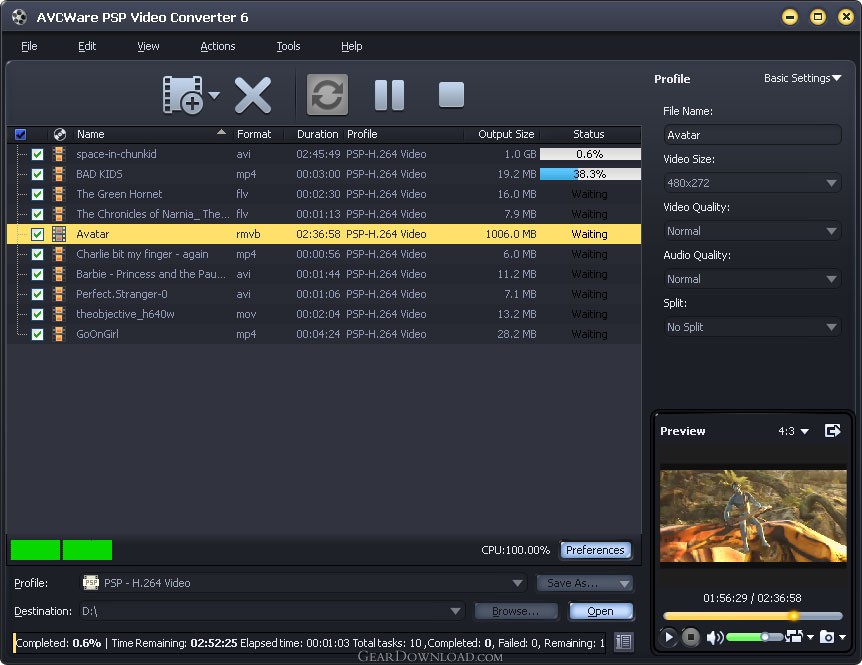
Task: Open the Basic Settings dropdown
Action: coord(803,79)
